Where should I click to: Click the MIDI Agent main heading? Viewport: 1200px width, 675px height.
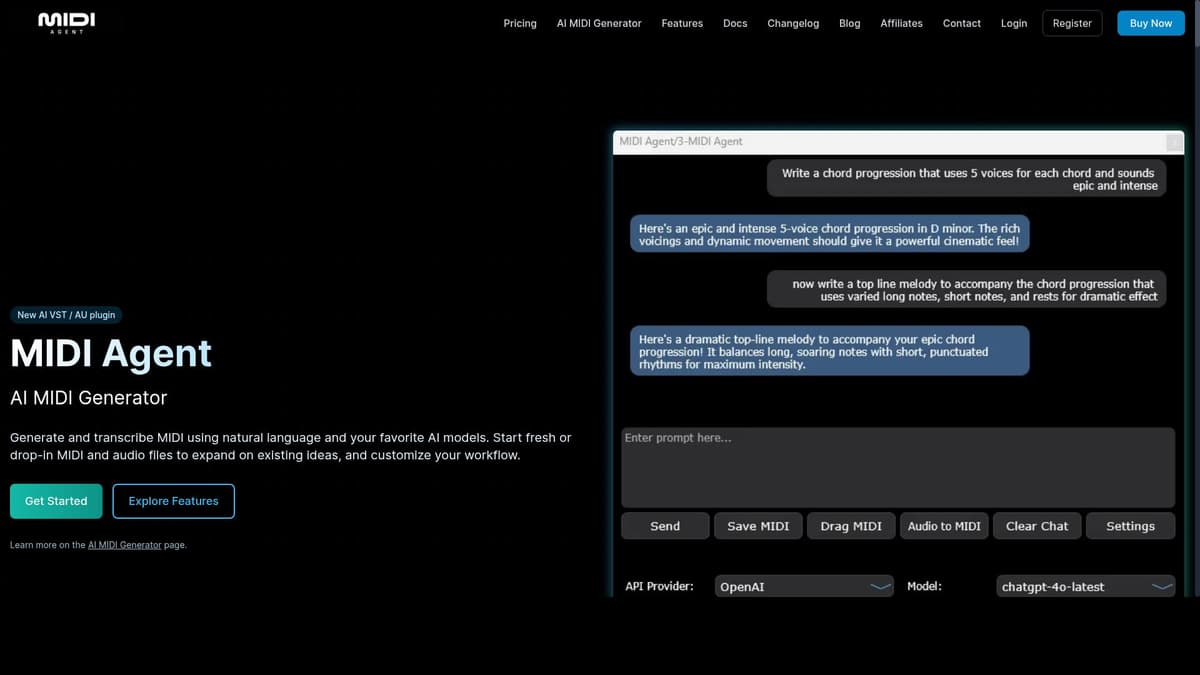[111, 353]
